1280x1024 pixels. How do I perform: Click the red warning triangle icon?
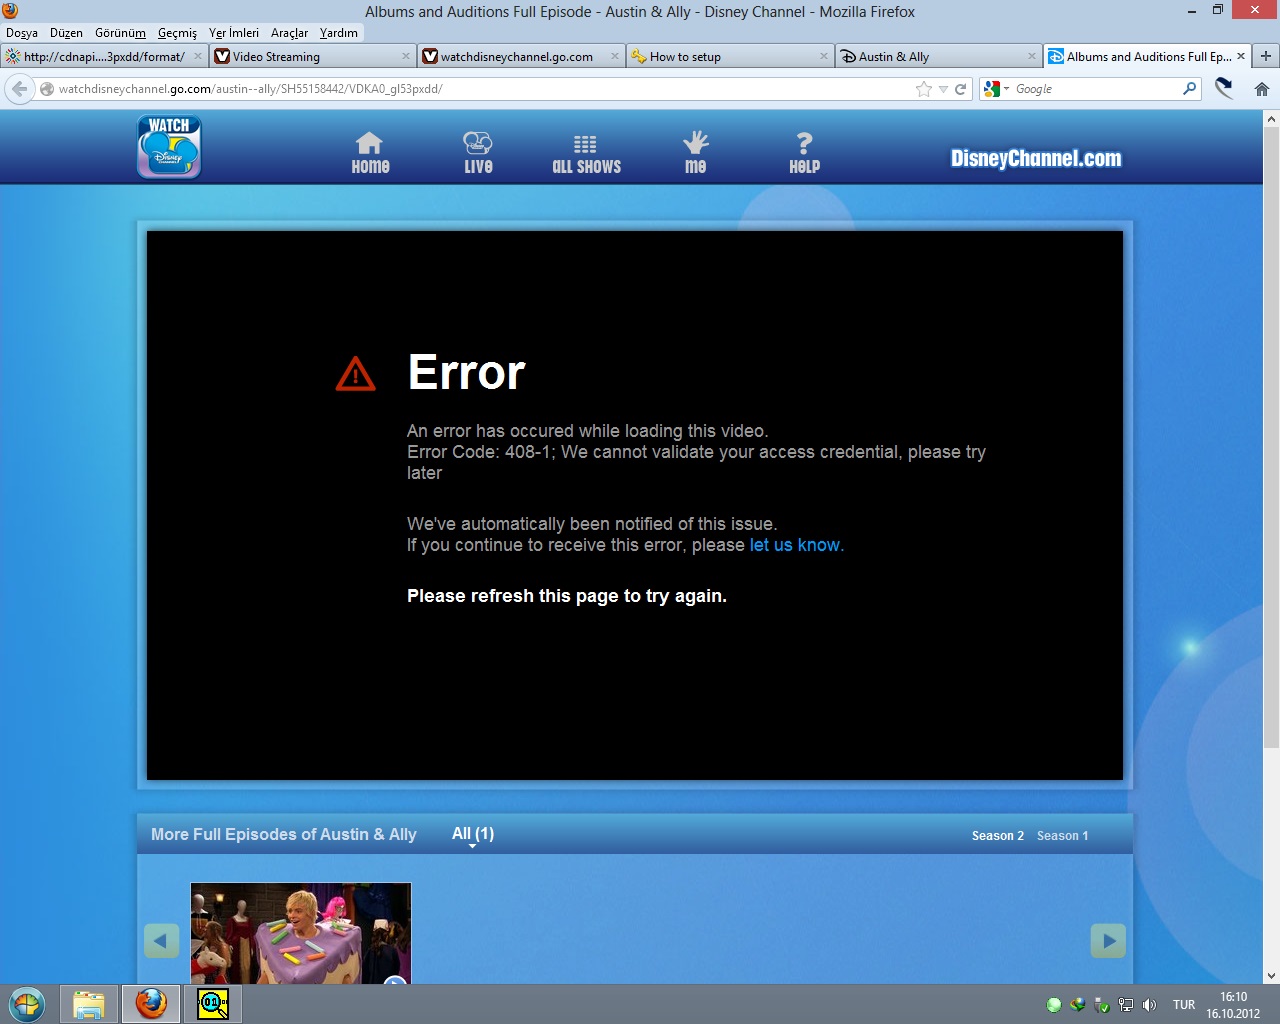tap(355, 374)
